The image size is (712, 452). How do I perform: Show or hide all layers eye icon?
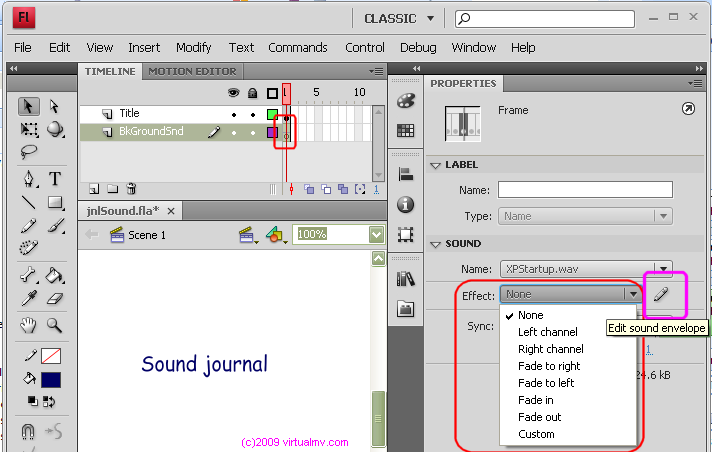(233, 93)
